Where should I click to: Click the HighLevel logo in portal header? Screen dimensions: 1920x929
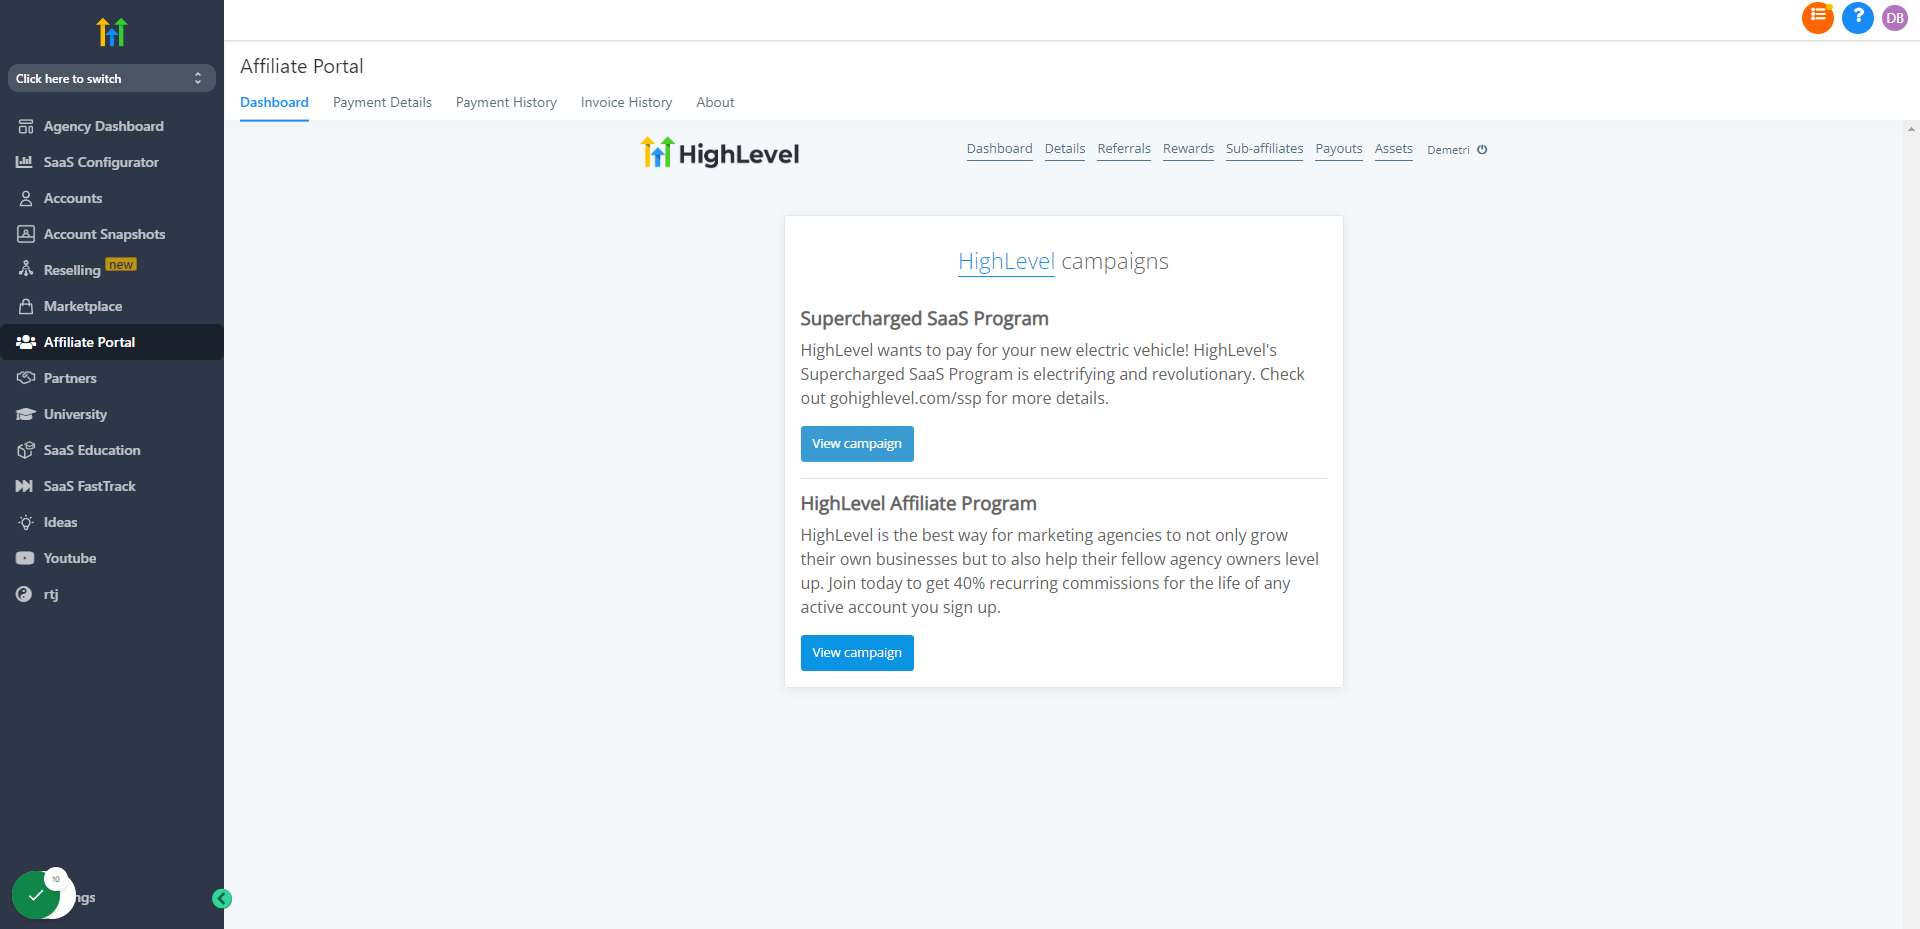[x=720, y=153]
